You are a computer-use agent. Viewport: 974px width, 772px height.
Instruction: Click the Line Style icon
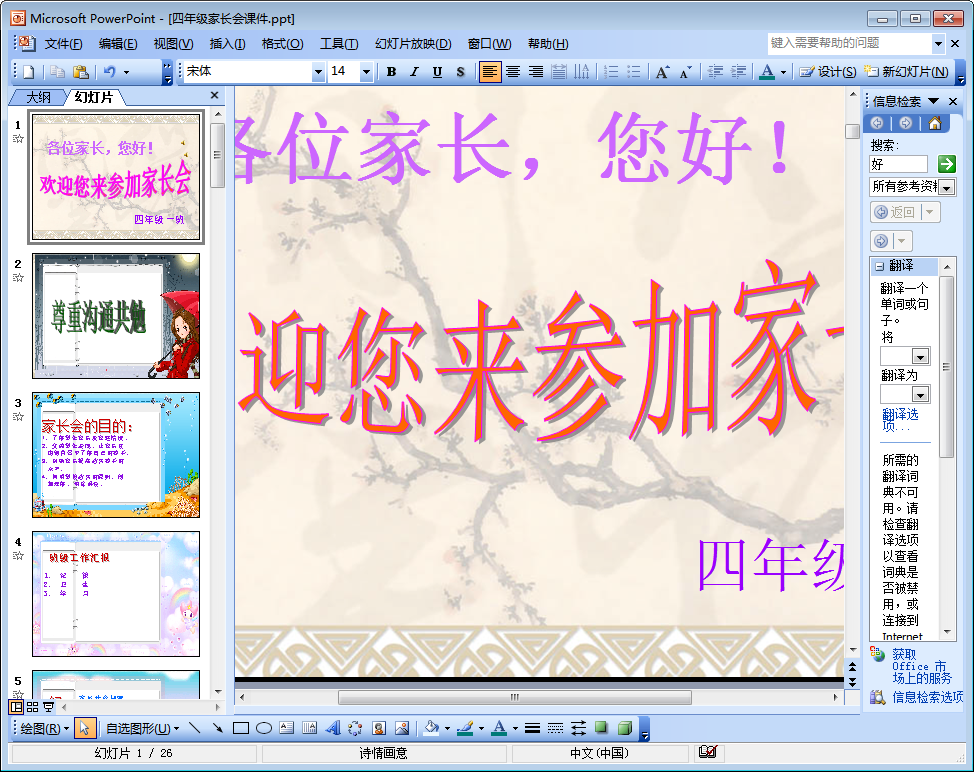pos(532,728)
